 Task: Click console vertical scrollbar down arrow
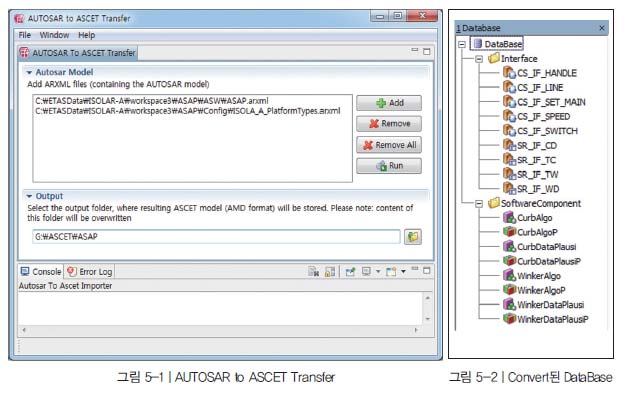pos(428,319)
